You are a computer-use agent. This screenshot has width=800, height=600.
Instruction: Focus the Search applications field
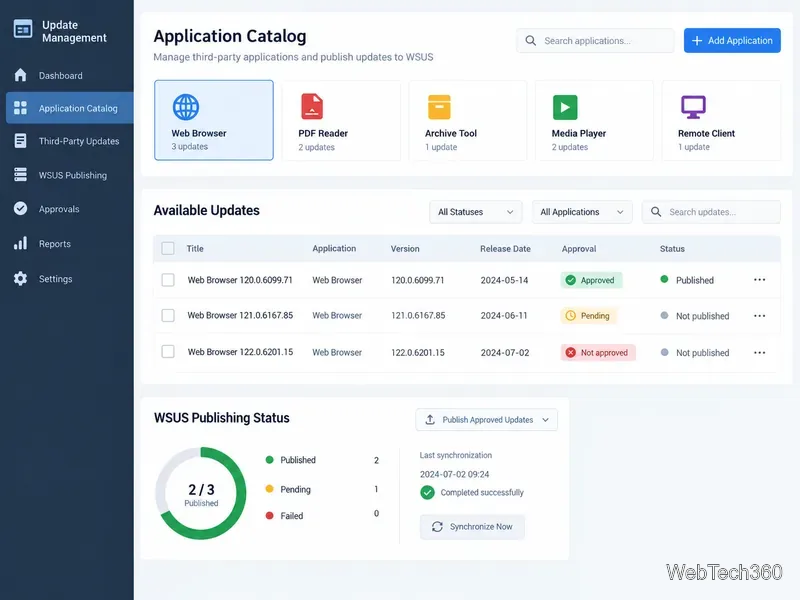pyautogui.click(x=595, y=40)
